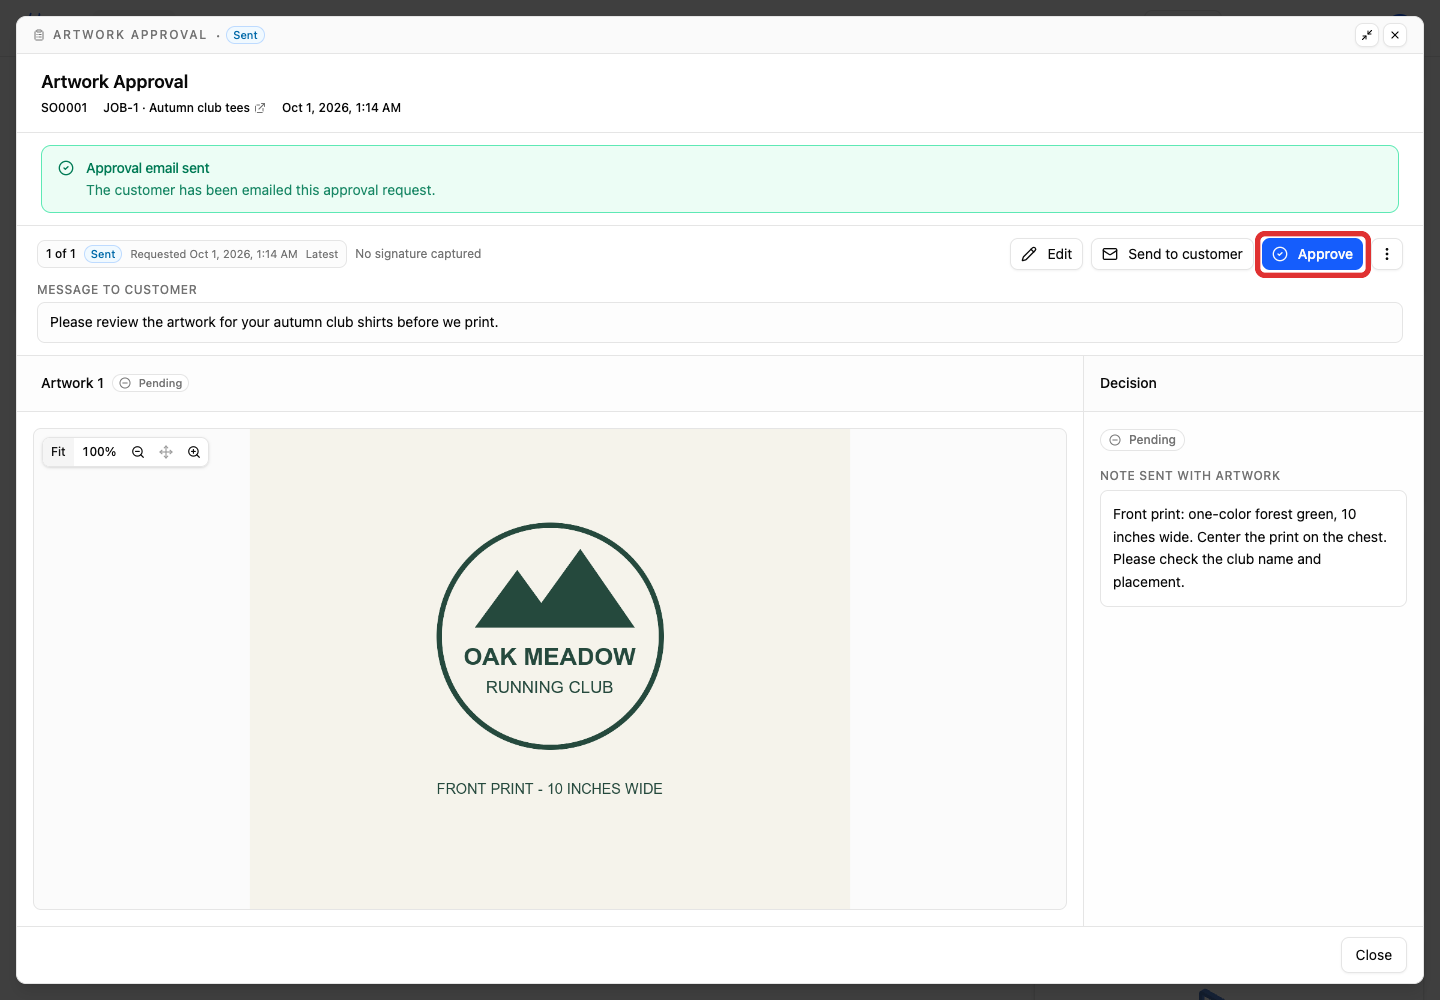Click the Close button at bottom
This screenshot has width=1440, height=1000.
[x=1373, y=955]
